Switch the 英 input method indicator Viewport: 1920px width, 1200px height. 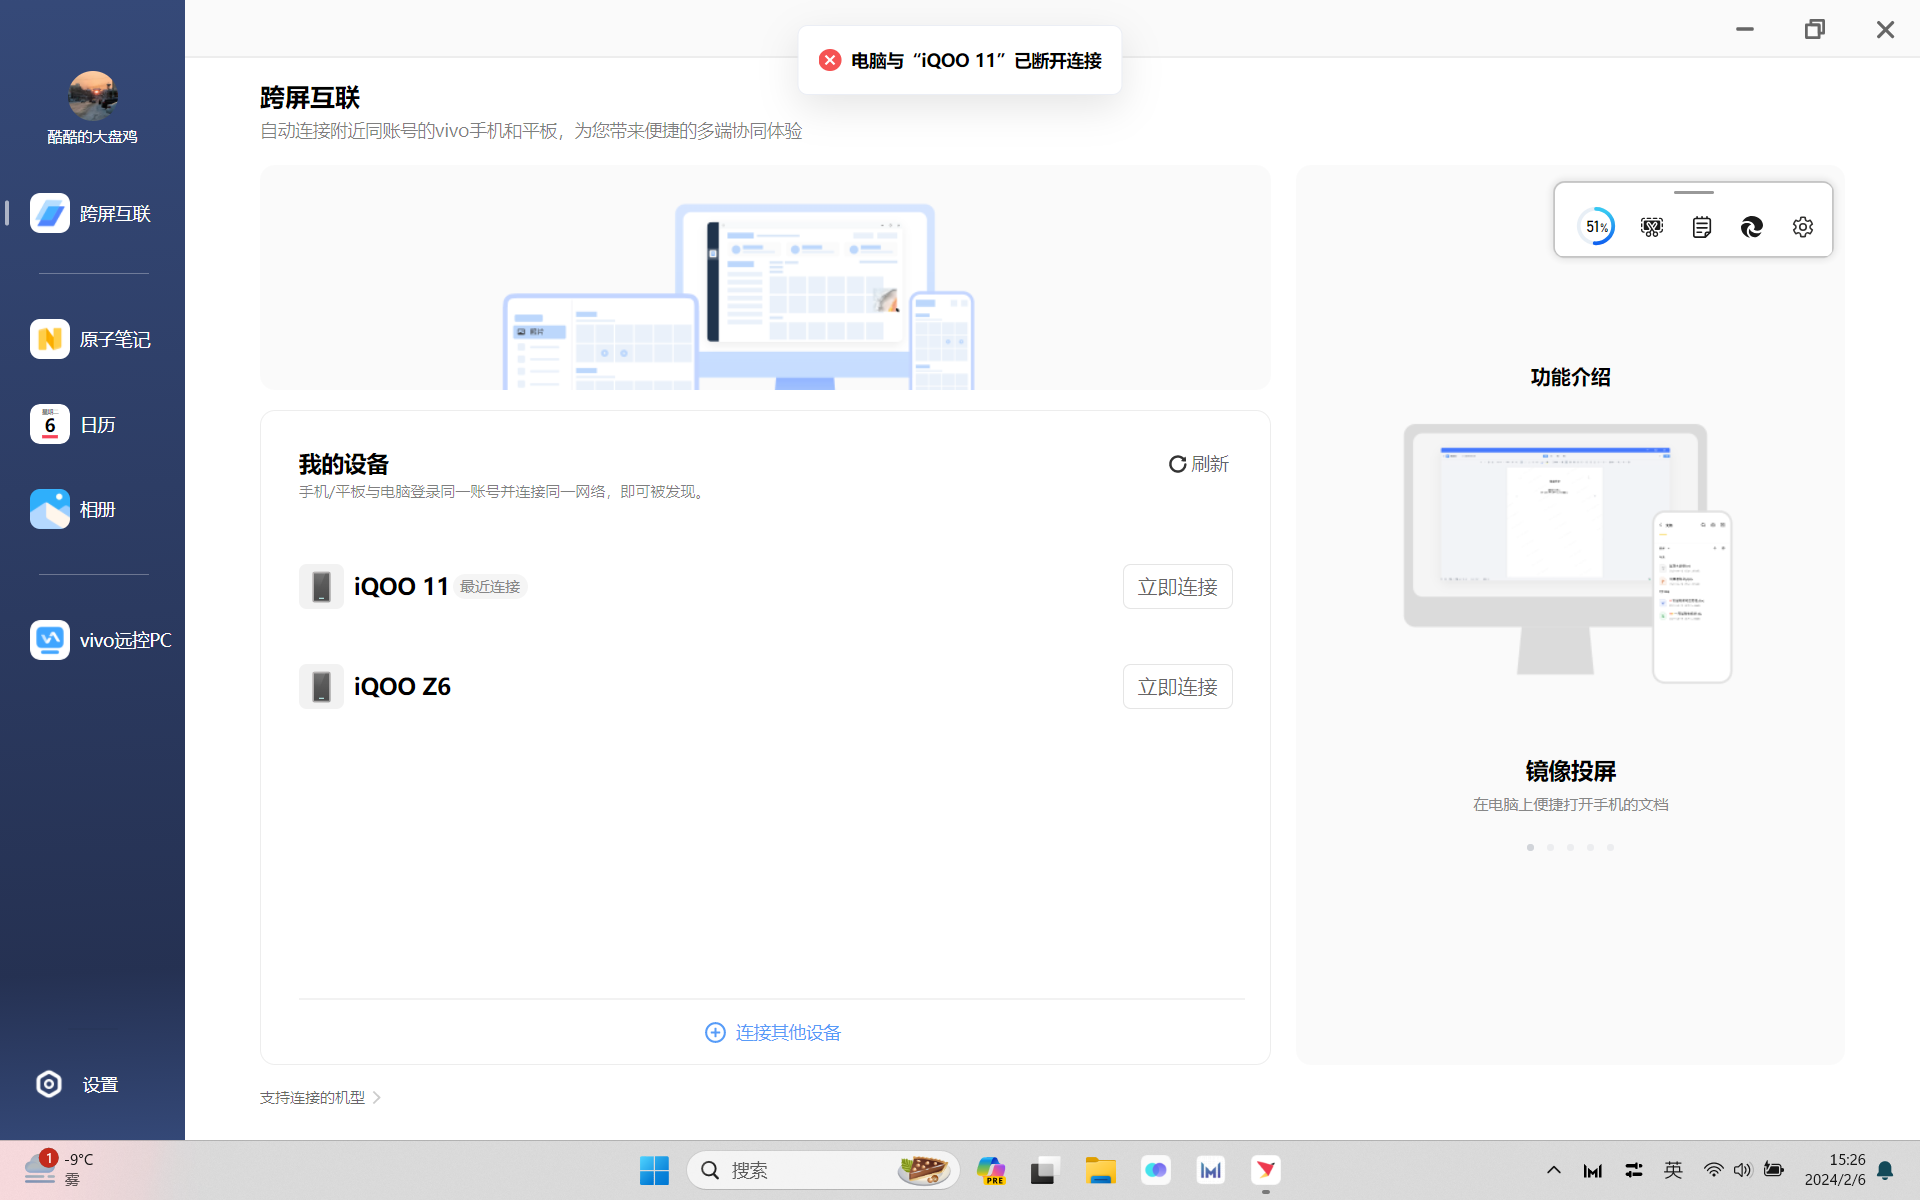coord(1673,1170)
